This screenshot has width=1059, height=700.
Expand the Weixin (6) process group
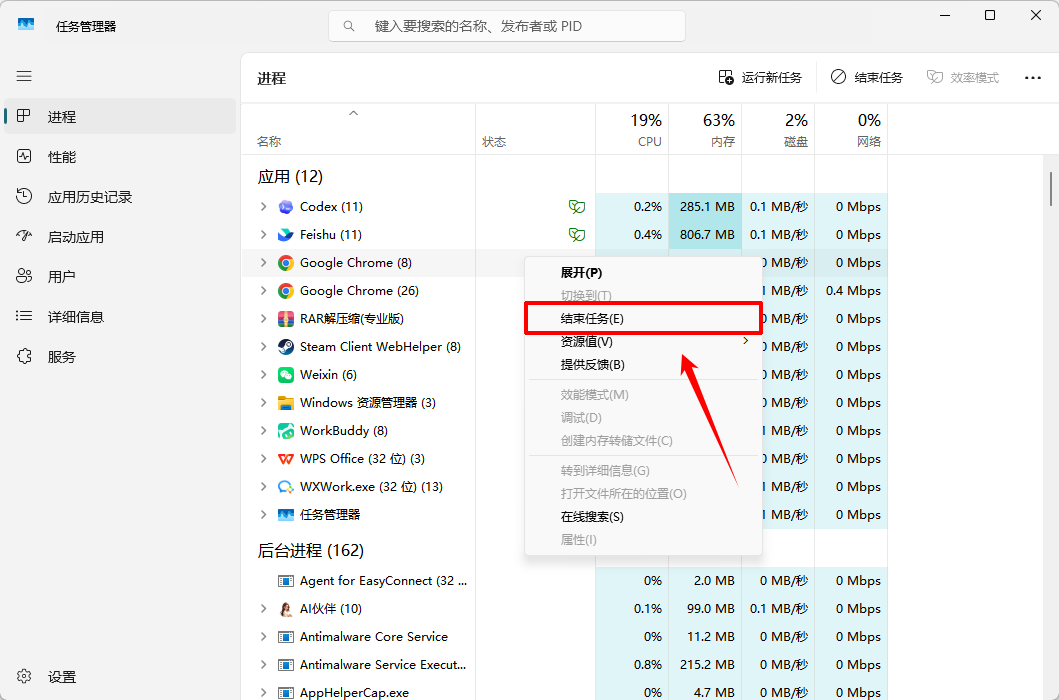point(263,375)
